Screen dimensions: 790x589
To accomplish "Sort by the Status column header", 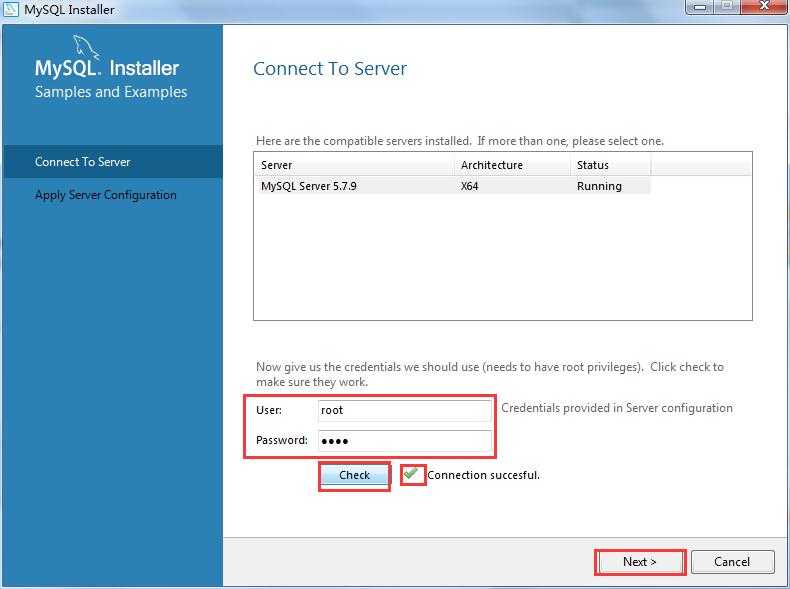I will (x=611, y=165).
